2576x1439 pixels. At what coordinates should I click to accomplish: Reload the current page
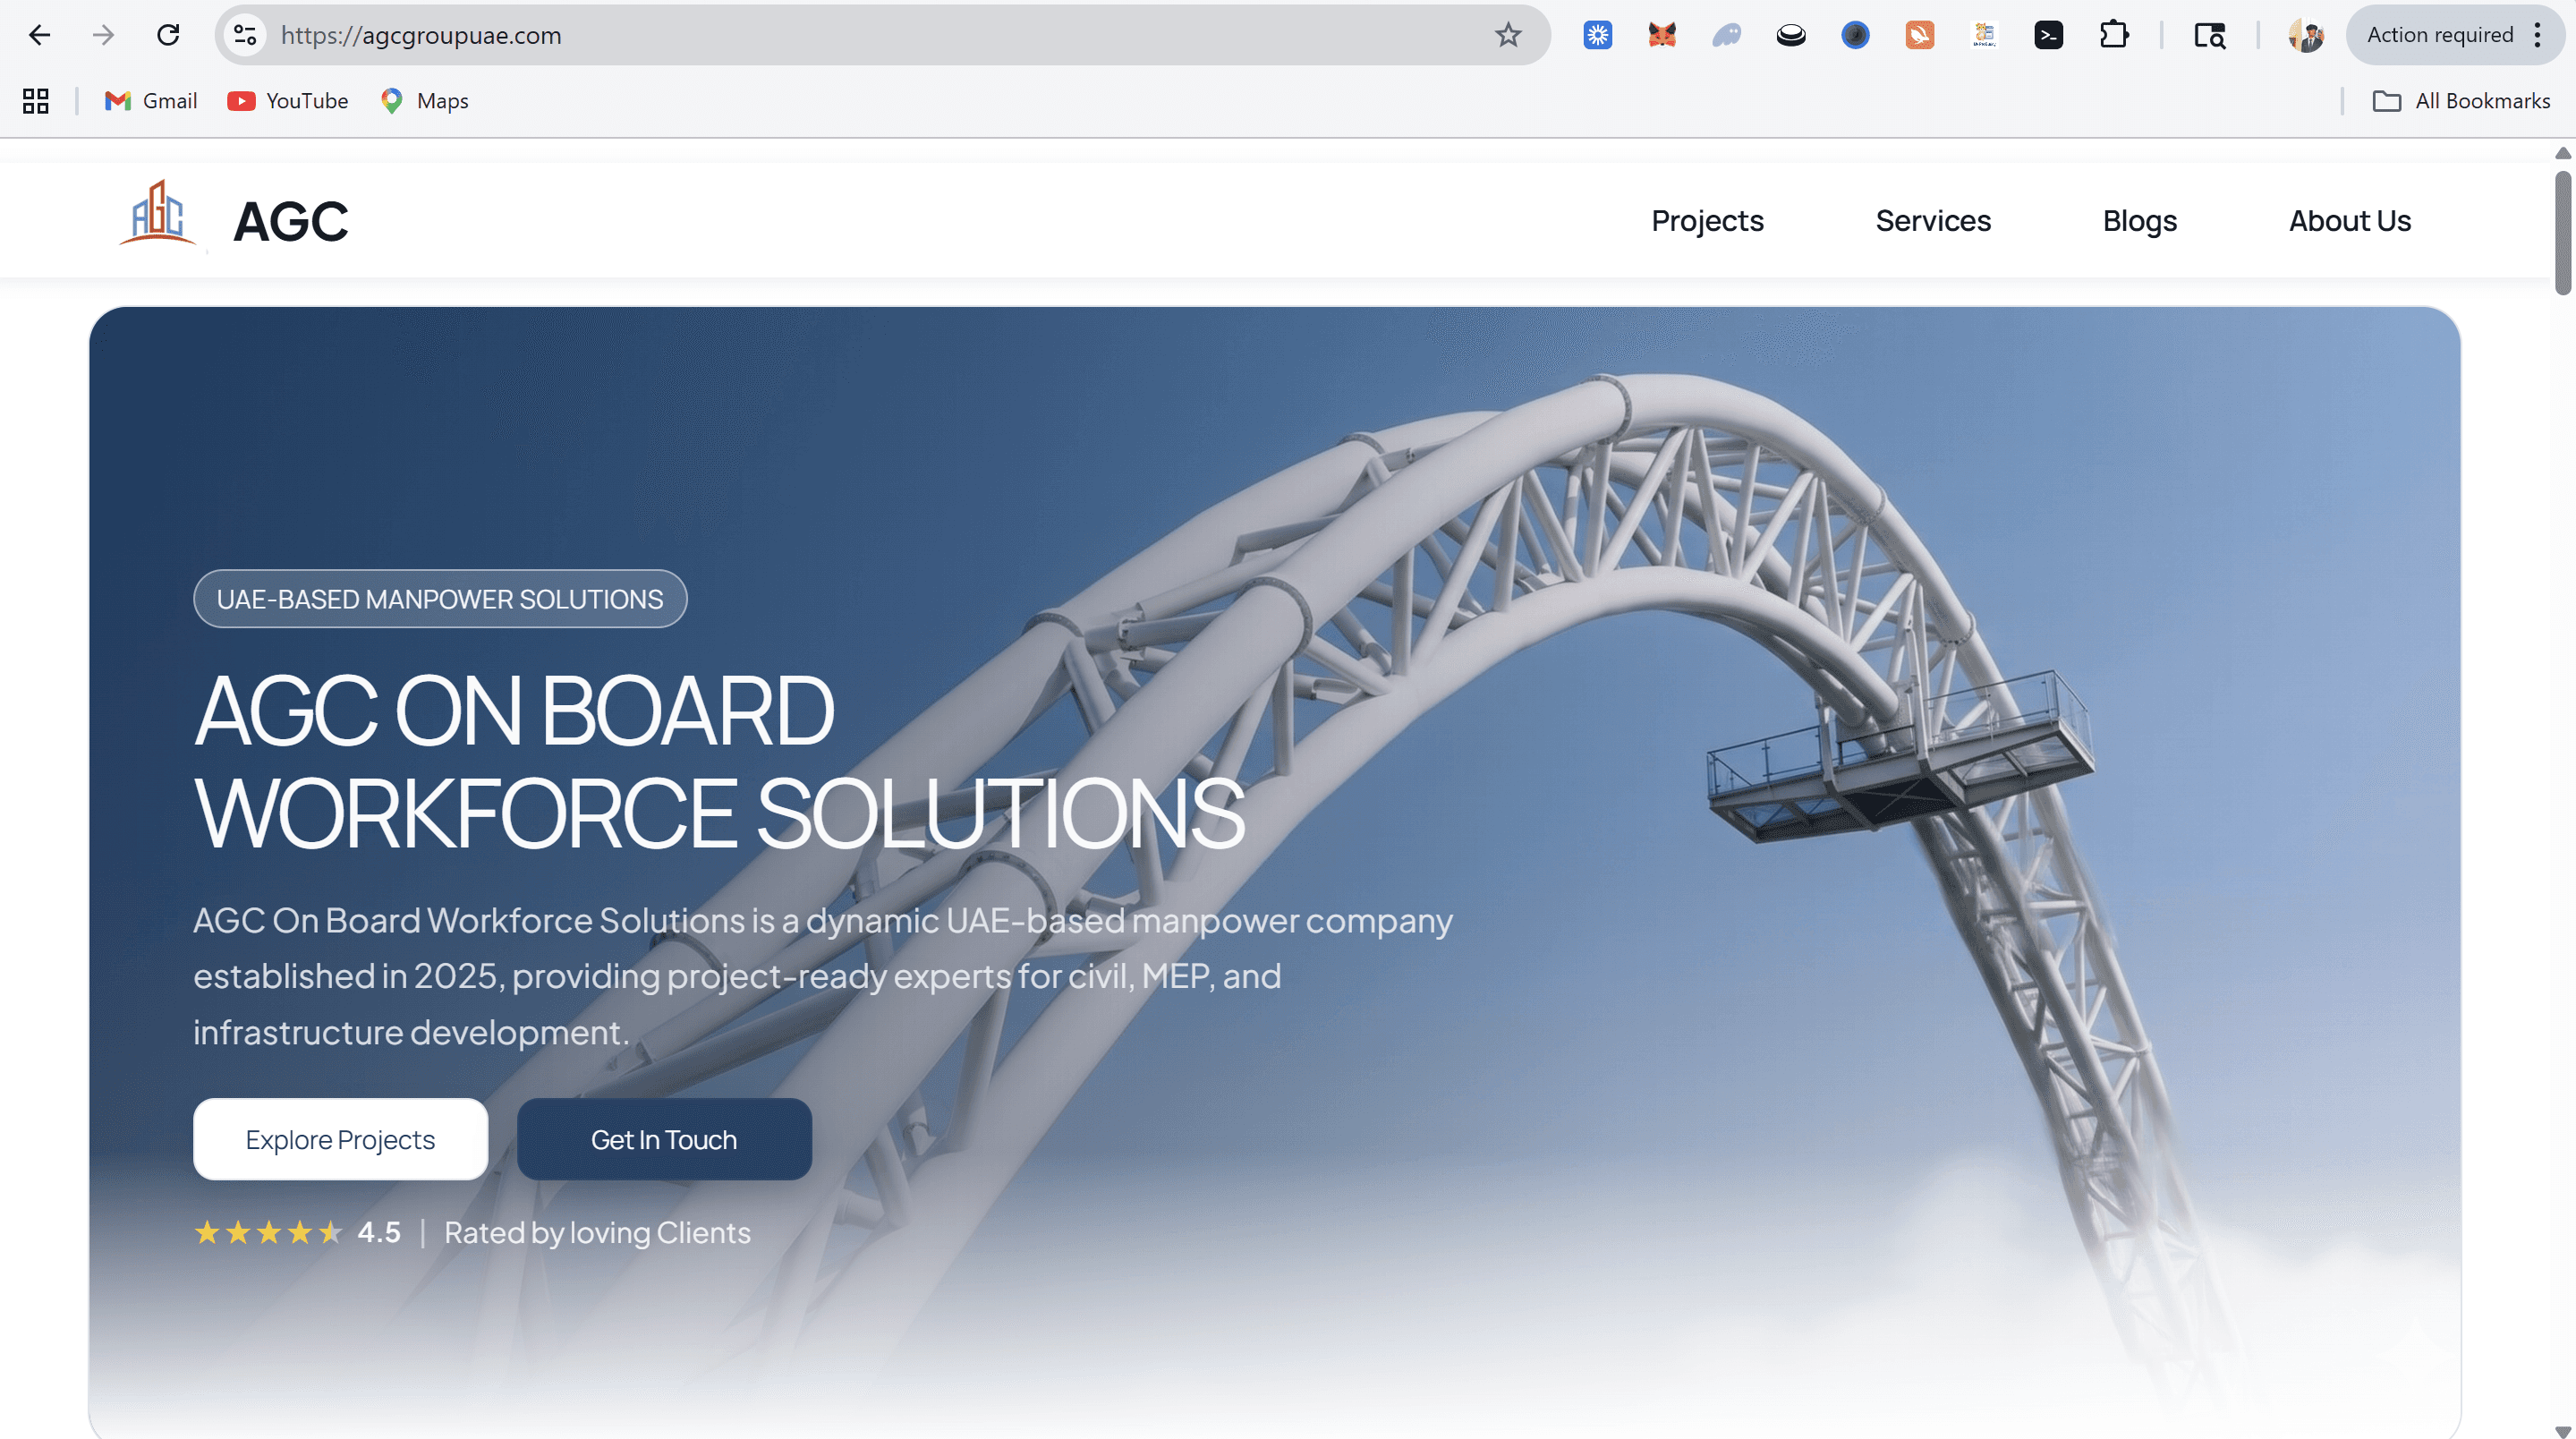point(168,35)
